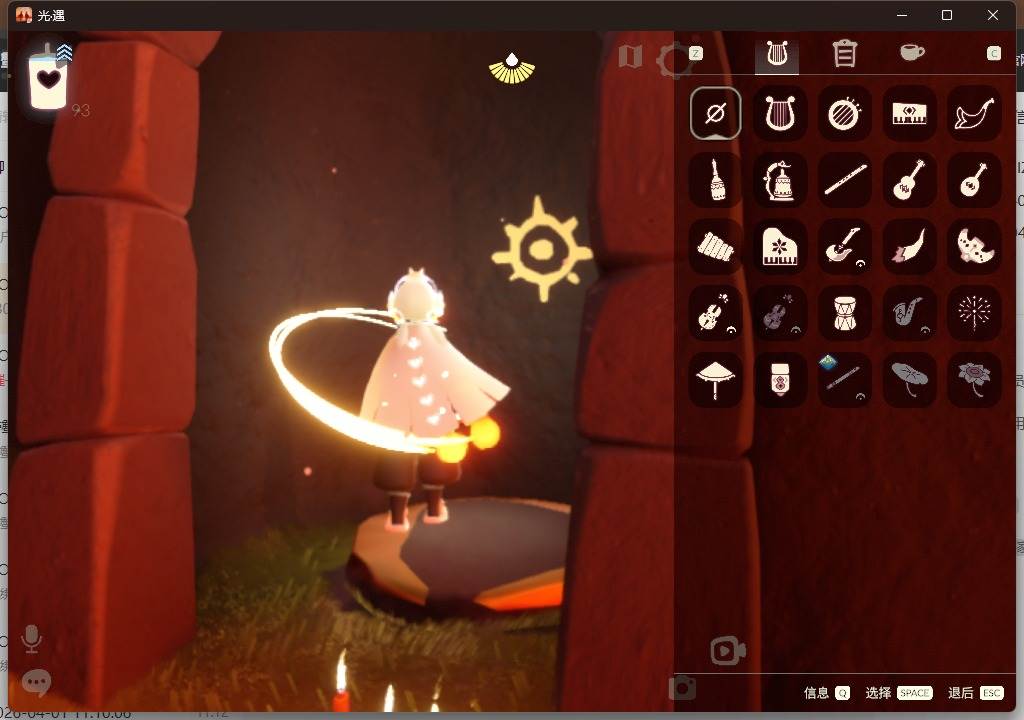The height and width of the screenshot is (720, 1024).
Task: Open the chat speech bubble
Action: coord(37,683)
